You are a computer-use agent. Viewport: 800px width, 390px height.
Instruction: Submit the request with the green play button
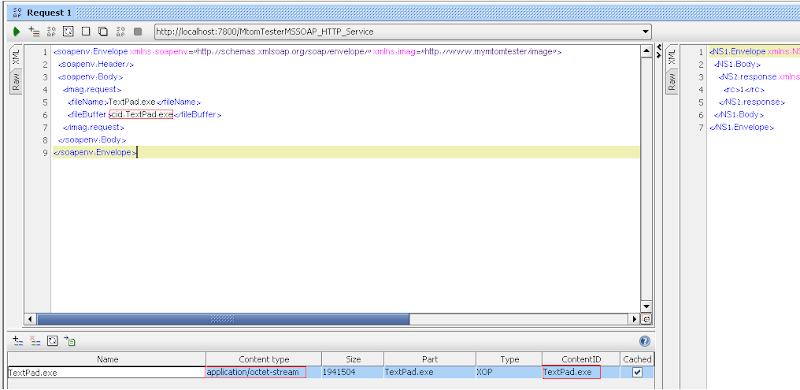coord(17,32)
